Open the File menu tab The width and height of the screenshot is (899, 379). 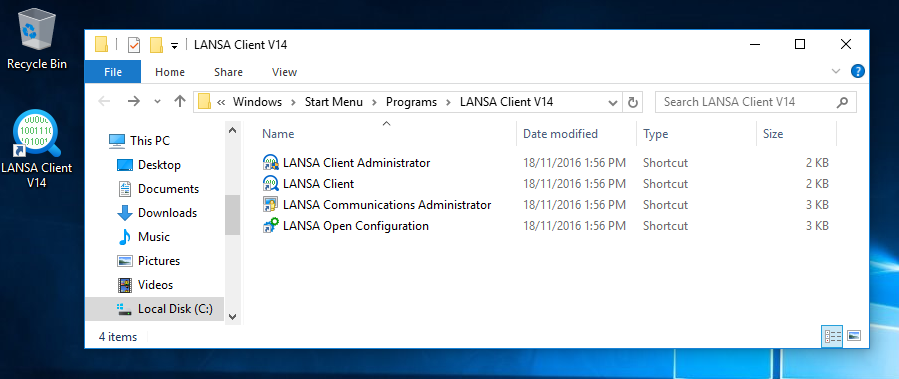113,72
